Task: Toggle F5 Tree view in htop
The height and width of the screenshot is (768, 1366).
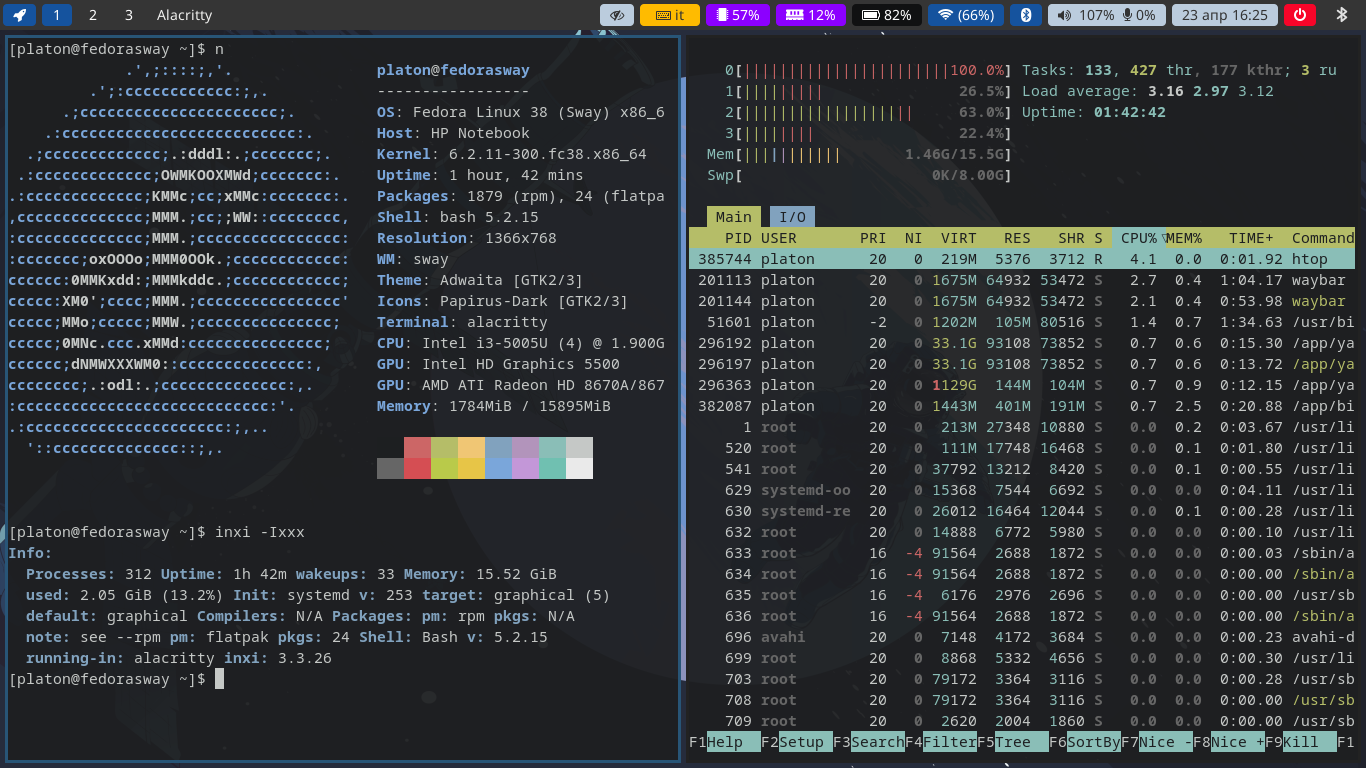Action: click(x=1013, y=742)
